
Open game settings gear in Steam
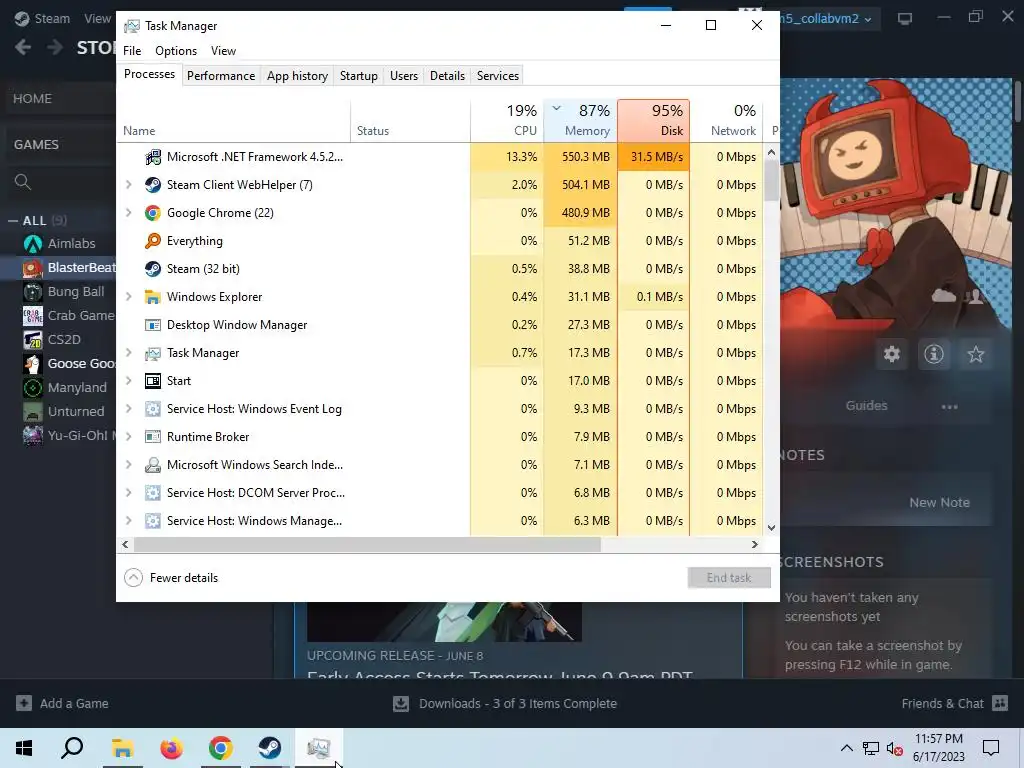pos(891,354)
